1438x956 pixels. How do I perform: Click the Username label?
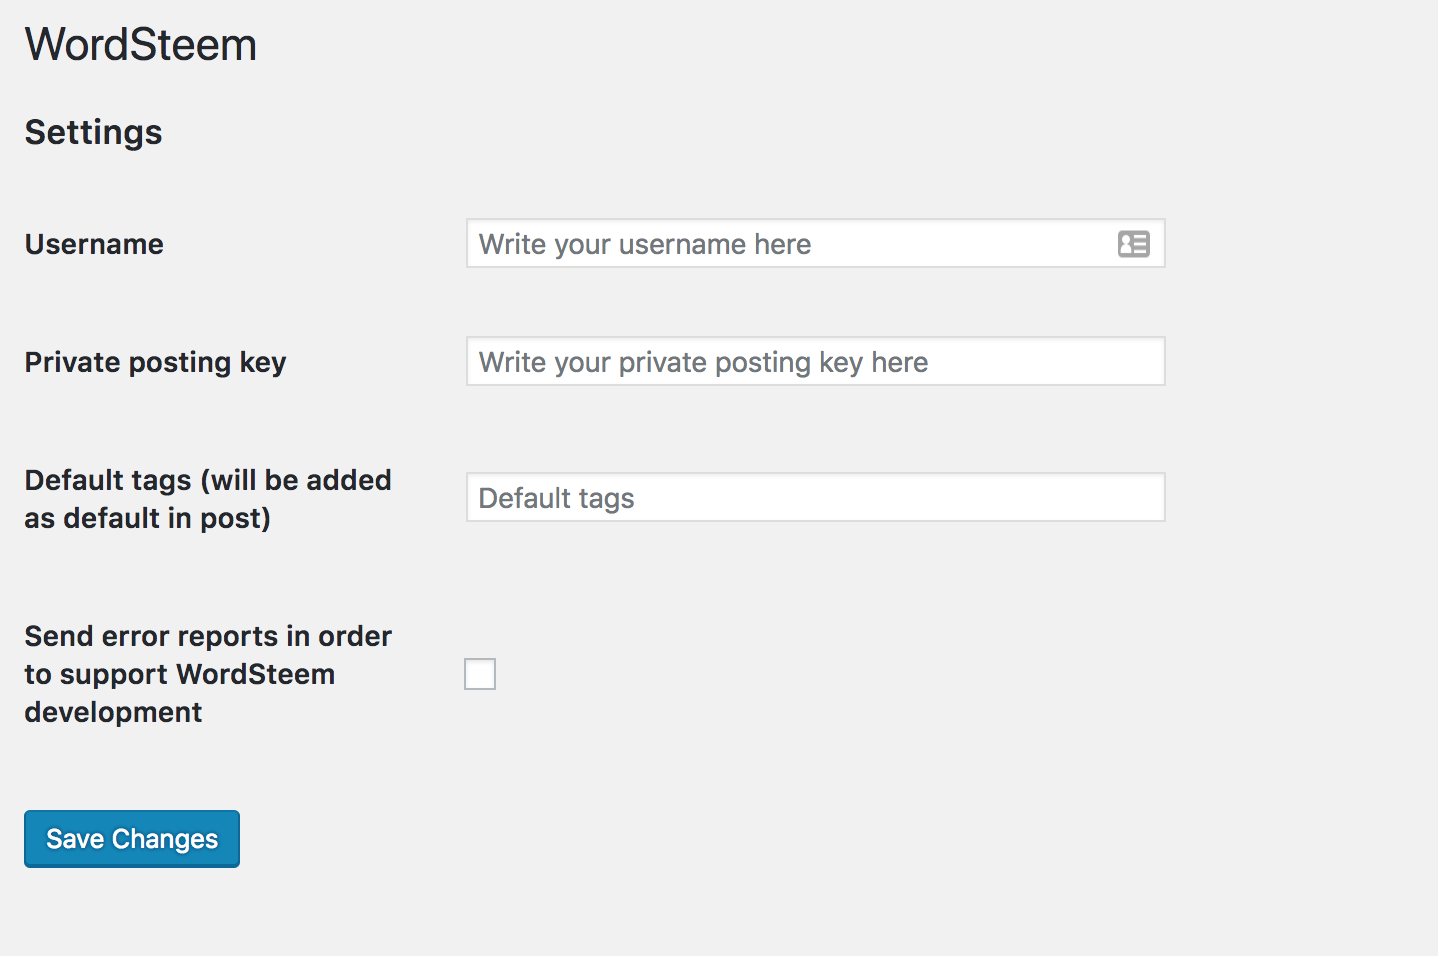pos(94,244)
